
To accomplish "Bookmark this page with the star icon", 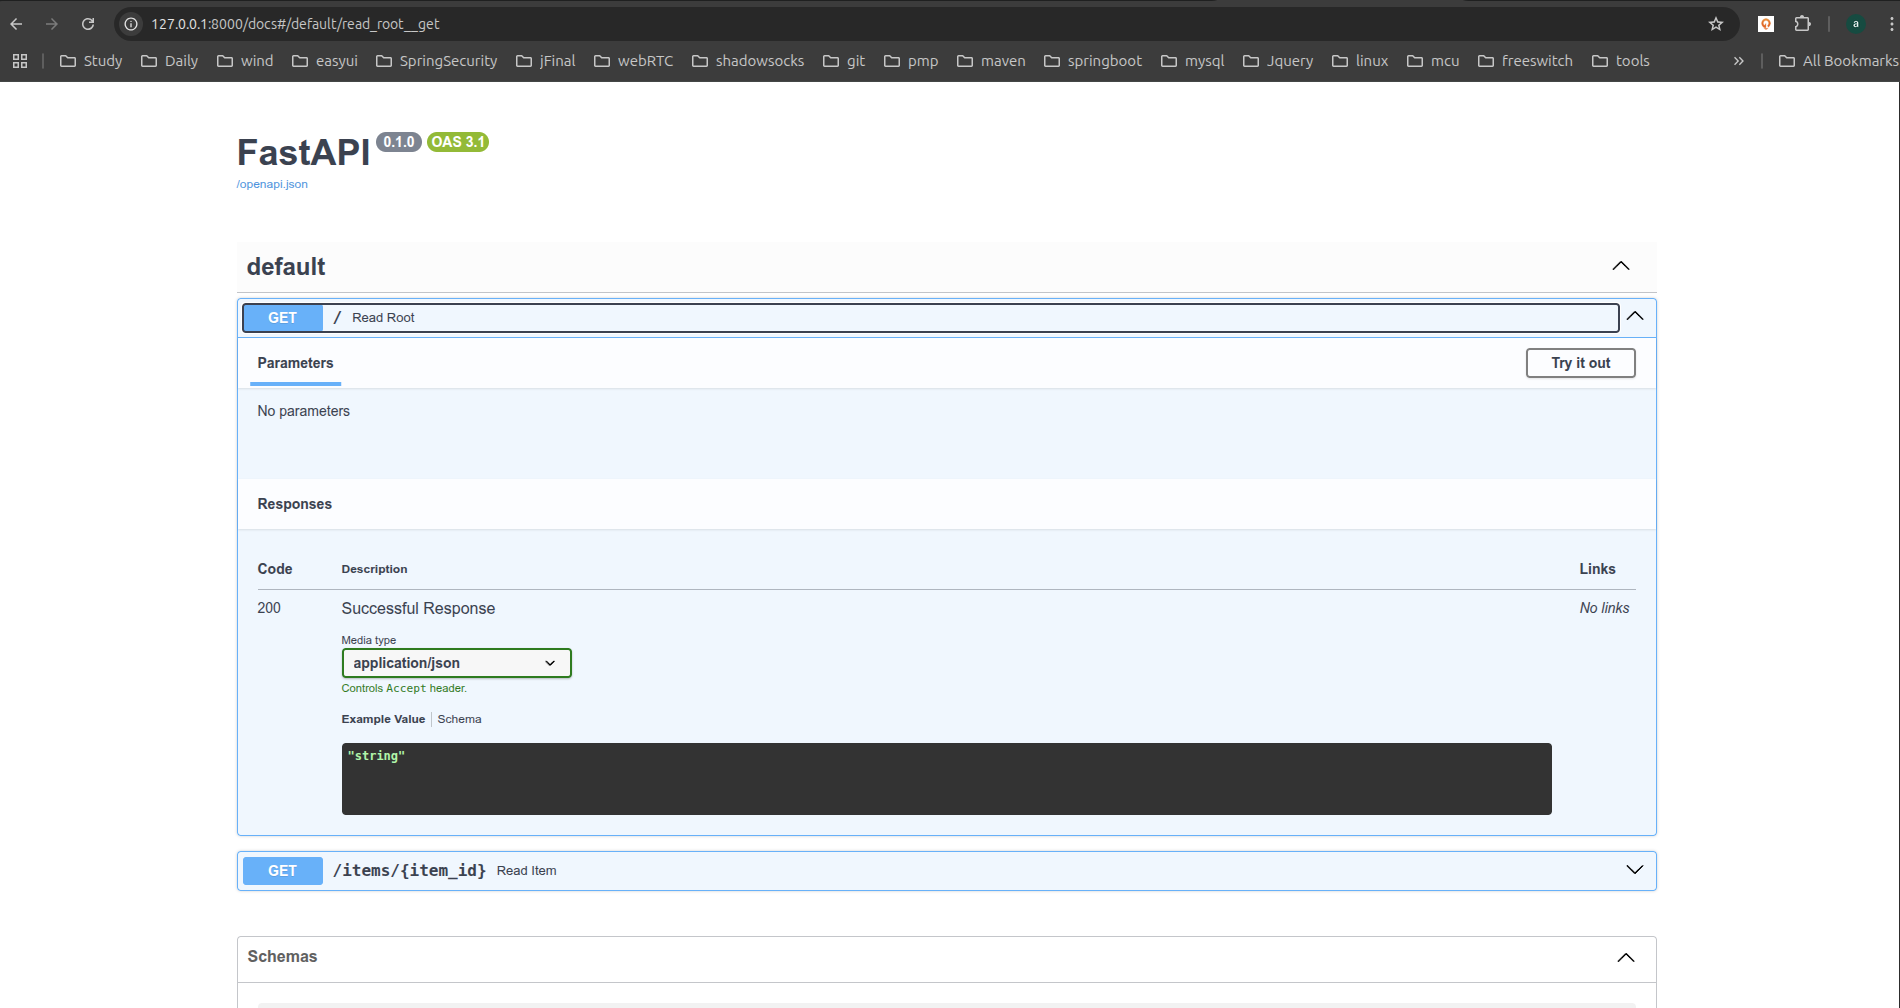I will (x=1716, y=24).
